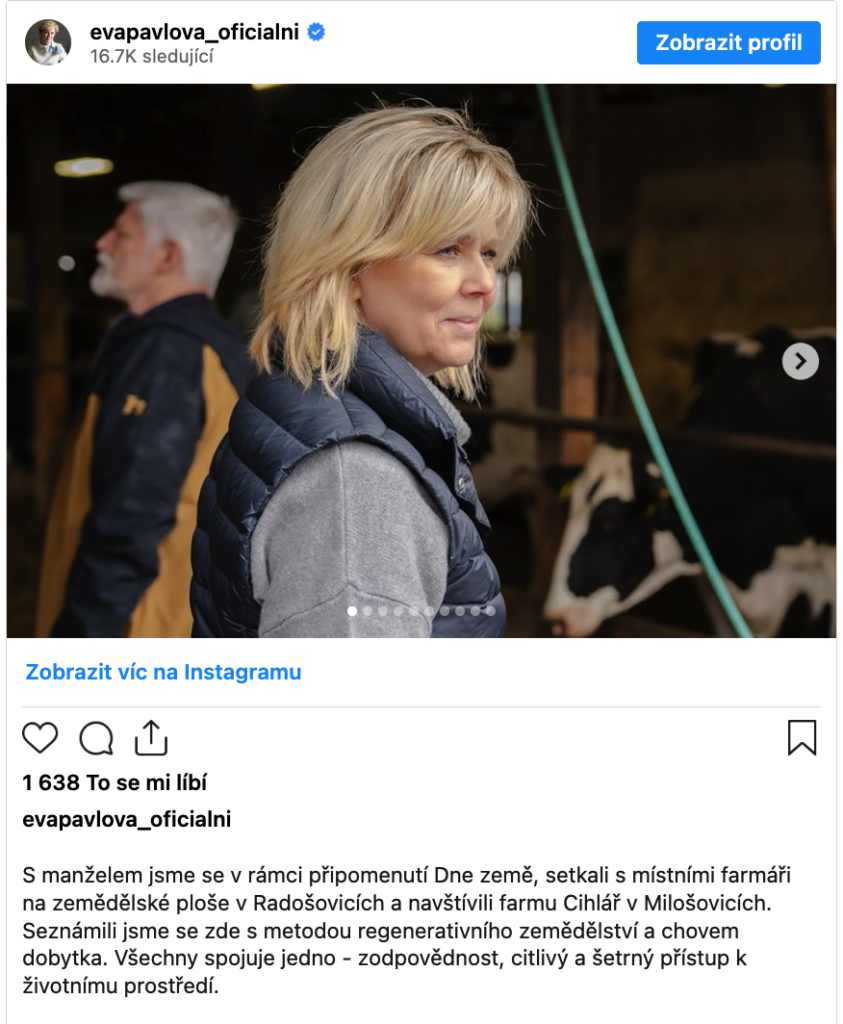Click Zobrazit profil button
843x1024 pixels.
click(x=729, y=42)
